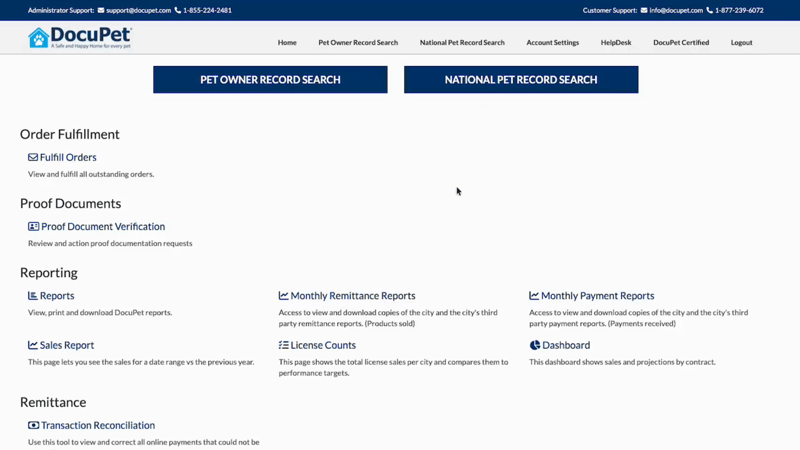This screenshot has height=450, width=800.
Task: Click the 'Administrator Support:' label
Action: (x=61, y=10)
